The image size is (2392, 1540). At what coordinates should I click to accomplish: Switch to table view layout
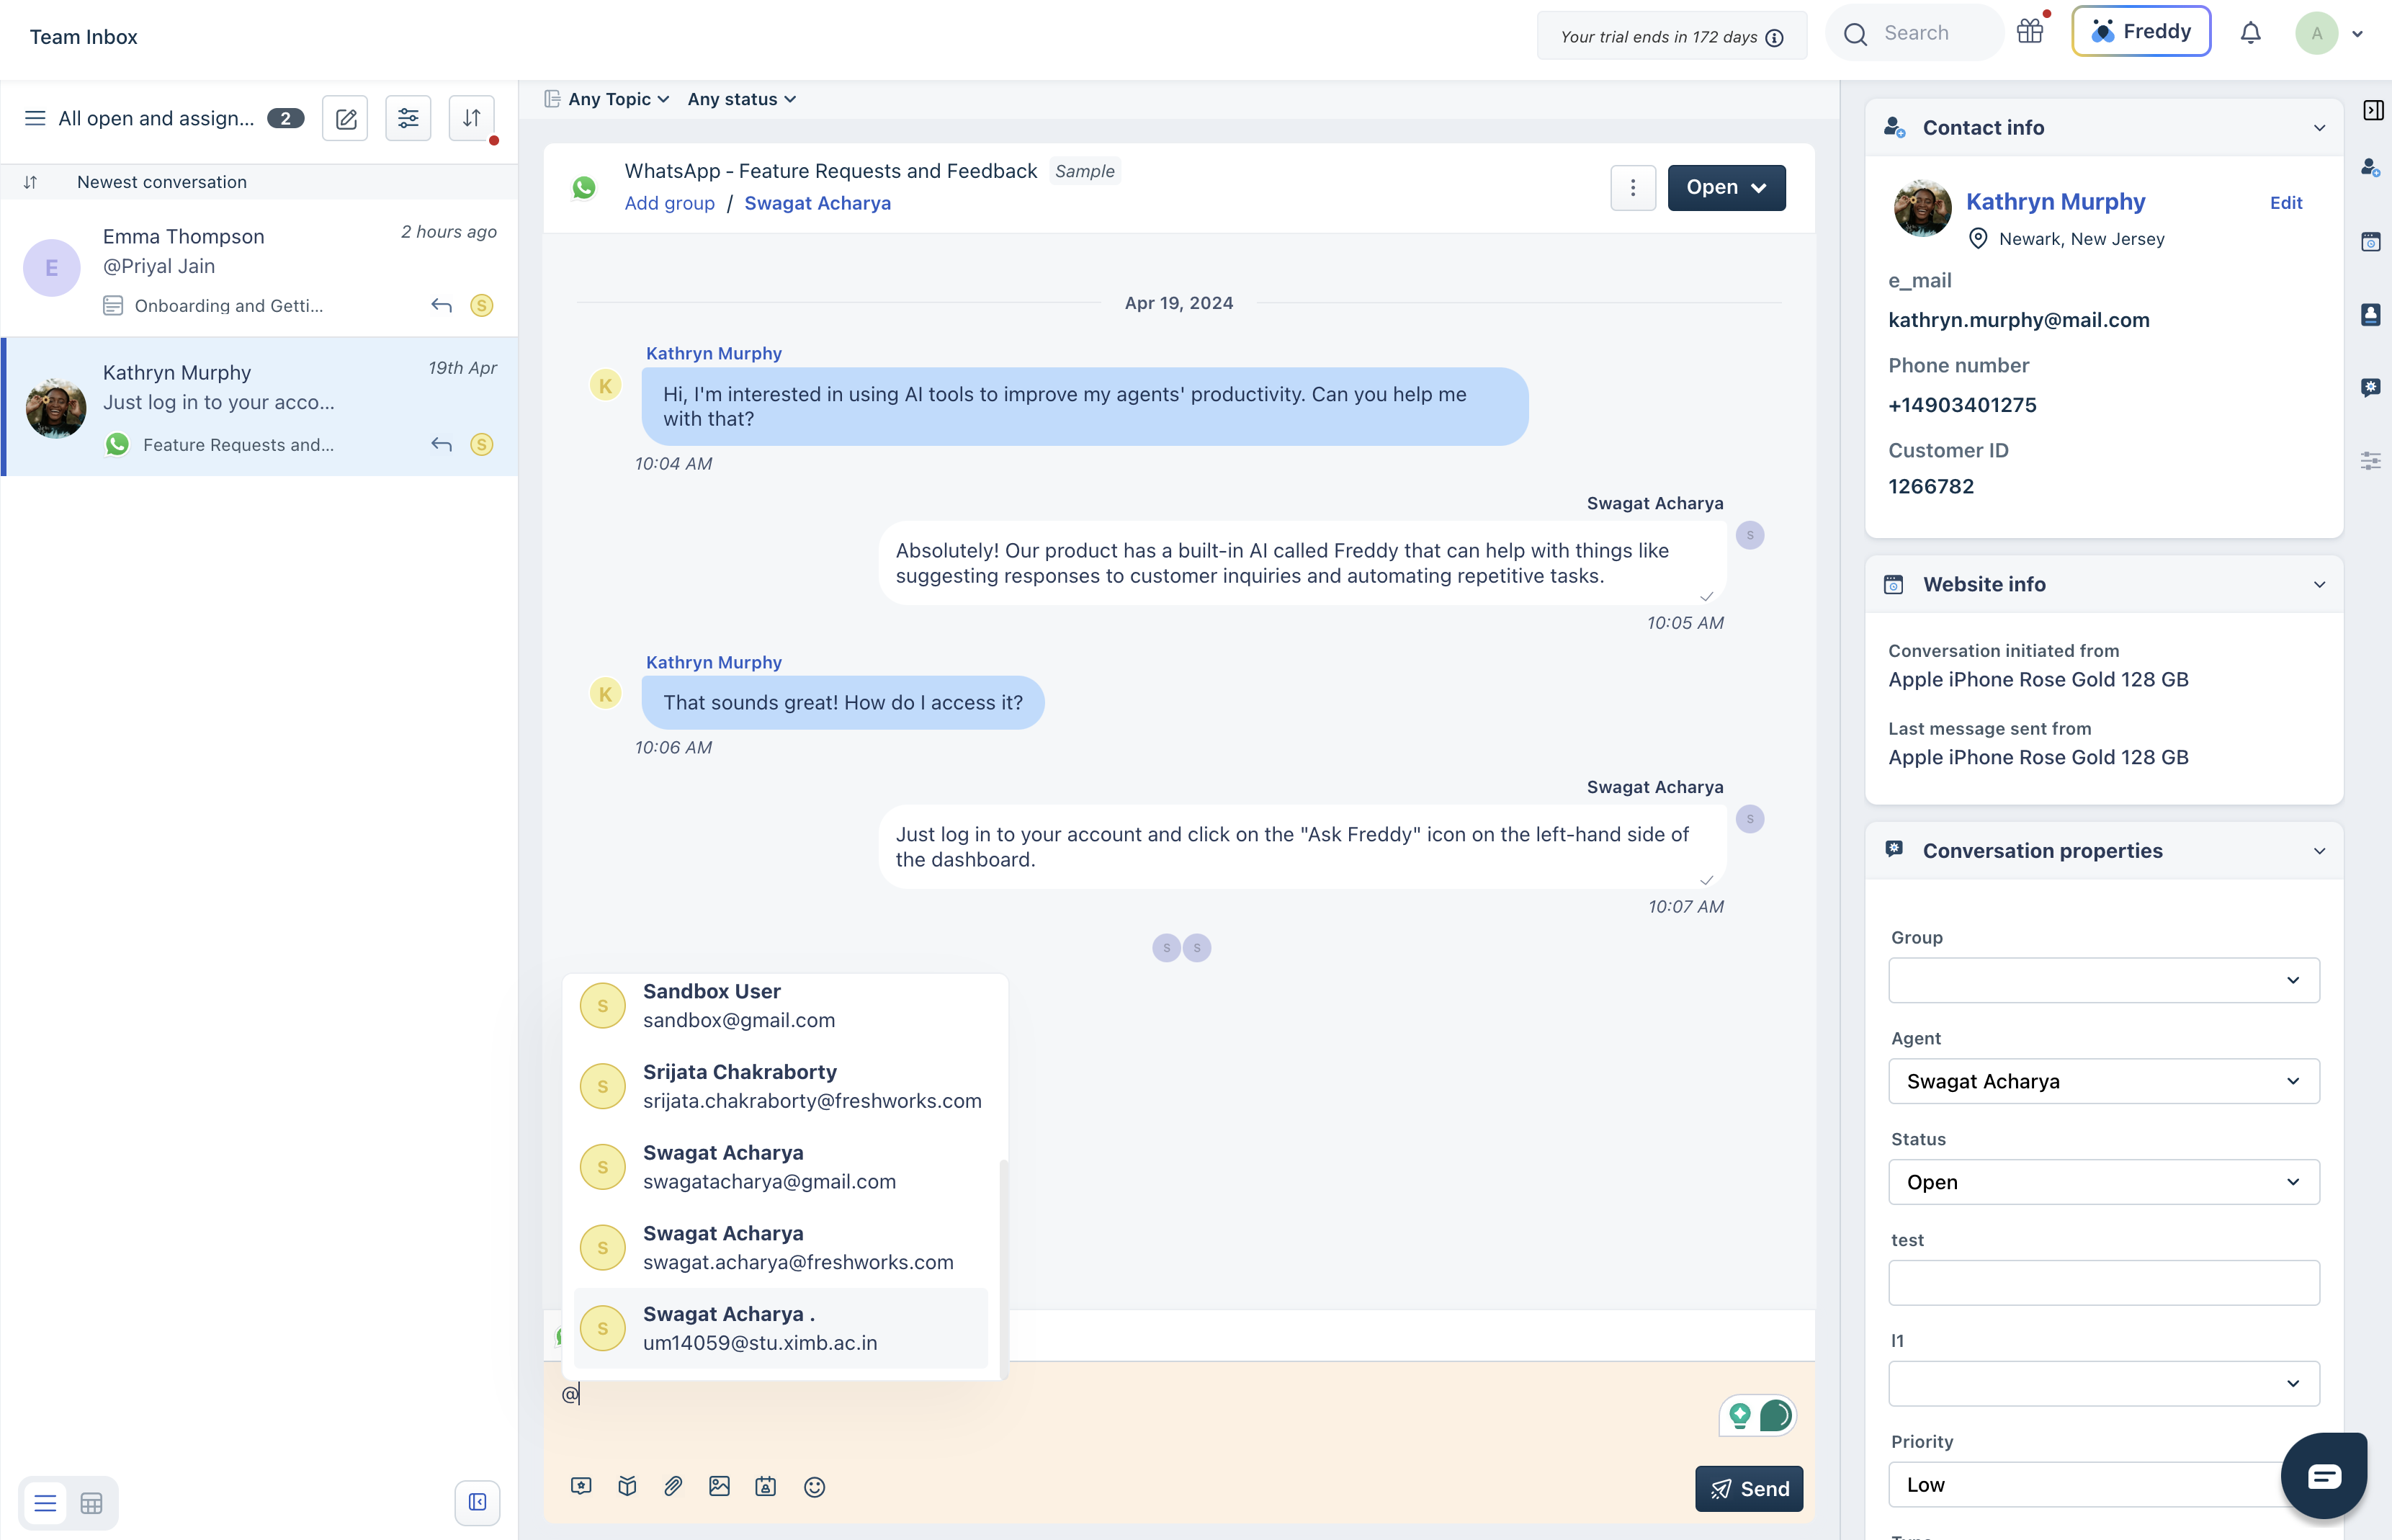(x=92, y=1503)
